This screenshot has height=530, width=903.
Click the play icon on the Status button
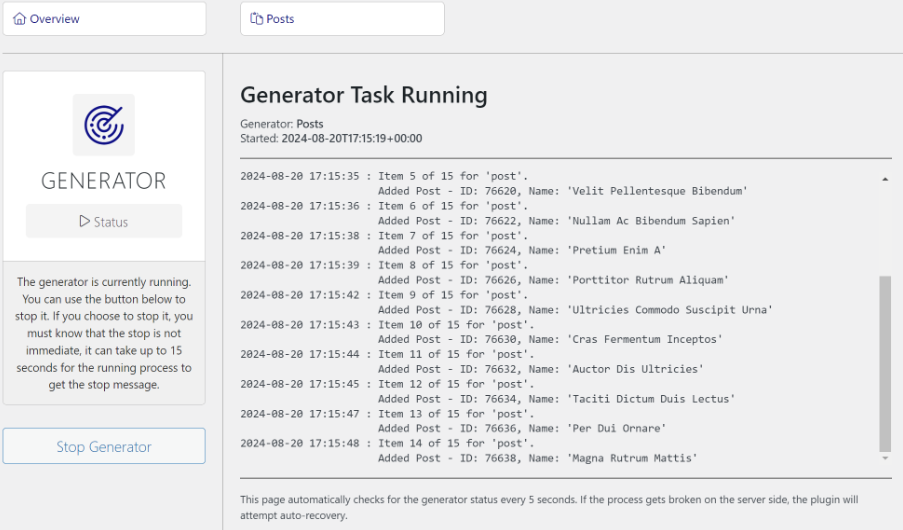pos(85,221)
